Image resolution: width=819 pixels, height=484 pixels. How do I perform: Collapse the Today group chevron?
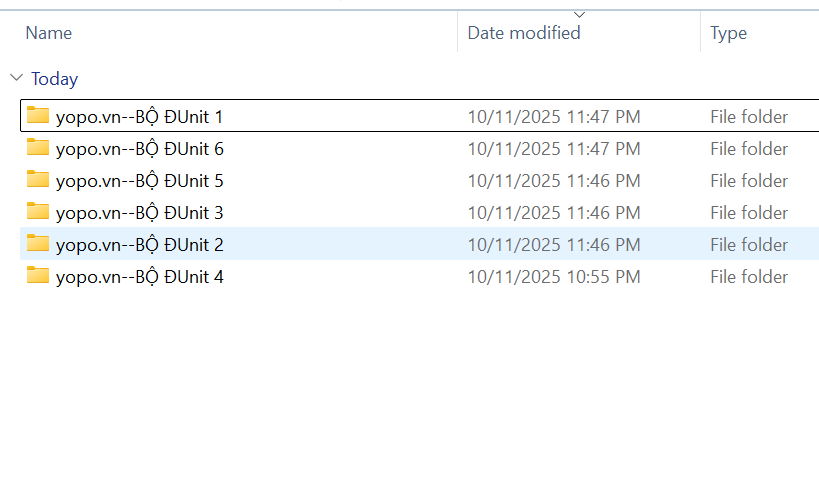point(16,78)
